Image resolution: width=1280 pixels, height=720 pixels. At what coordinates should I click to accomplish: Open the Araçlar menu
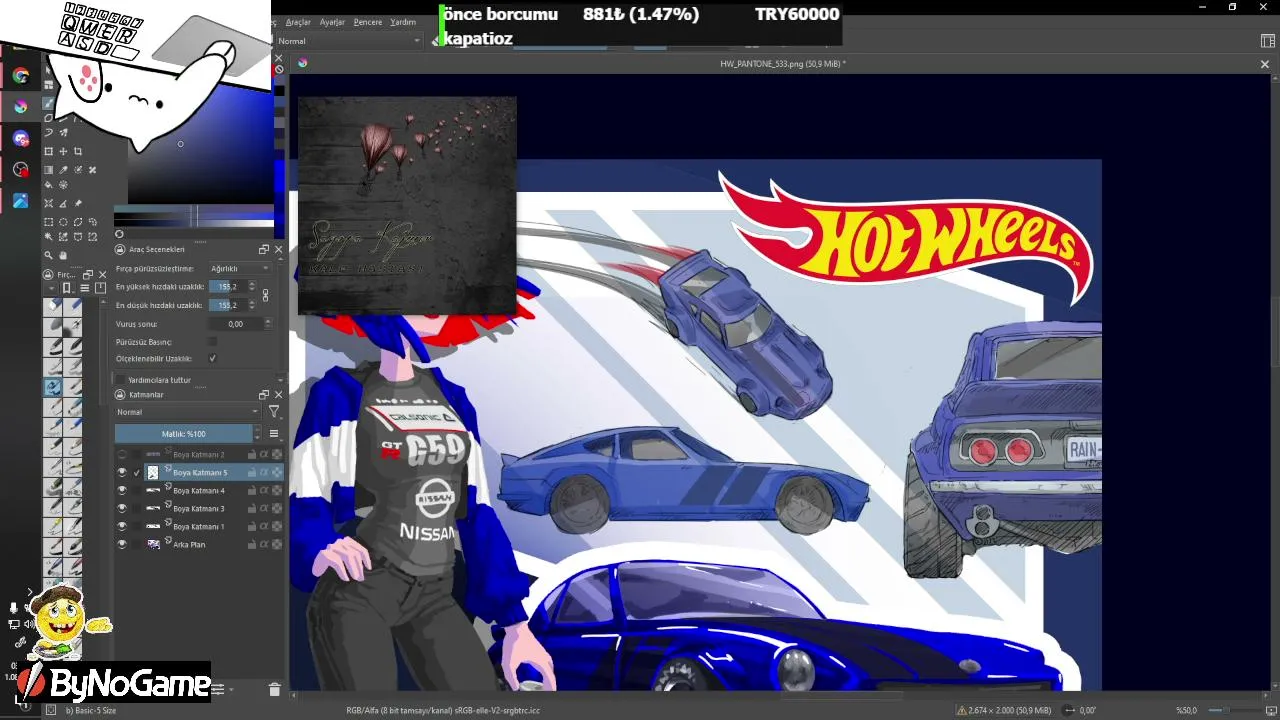pos(298,22)
